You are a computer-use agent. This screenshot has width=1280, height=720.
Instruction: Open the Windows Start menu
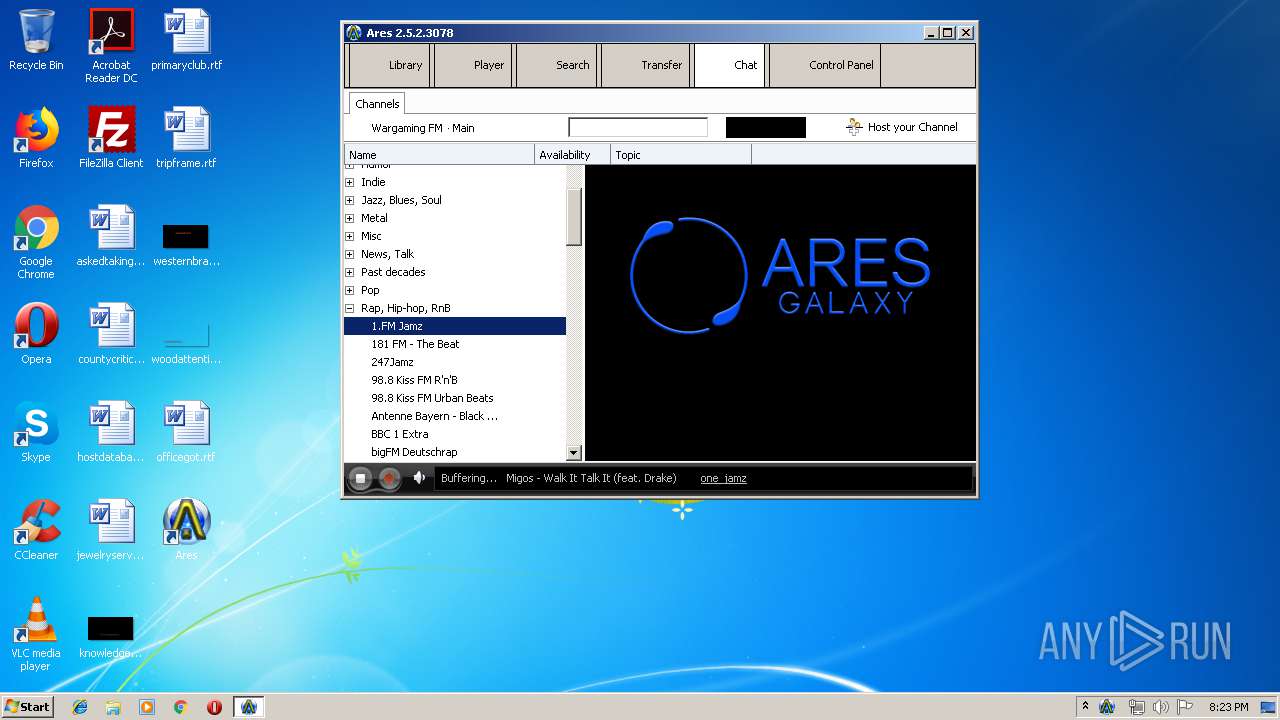tap(28, 706)
